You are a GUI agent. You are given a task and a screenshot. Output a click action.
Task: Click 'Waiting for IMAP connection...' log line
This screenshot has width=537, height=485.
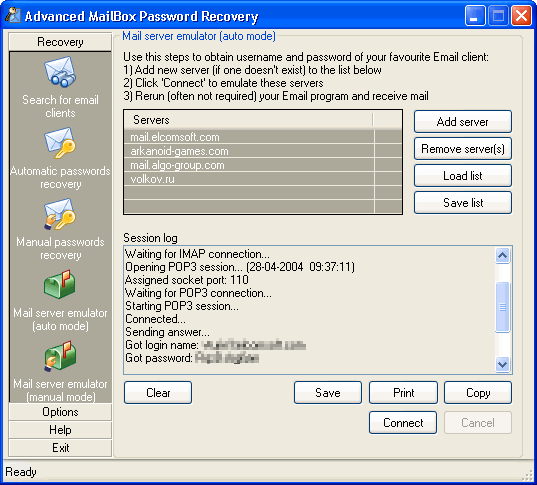coord(197,254)
